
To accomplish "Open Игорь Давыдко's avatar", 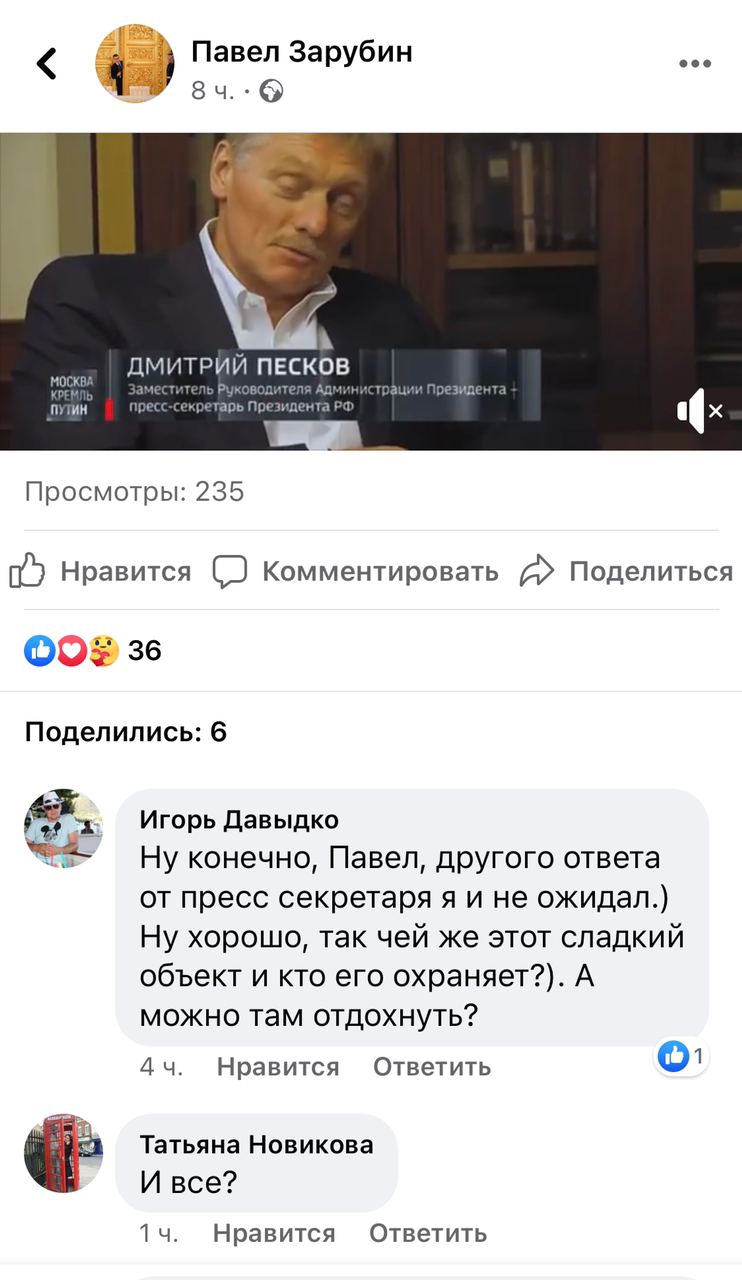I will [x=63, y=828].
